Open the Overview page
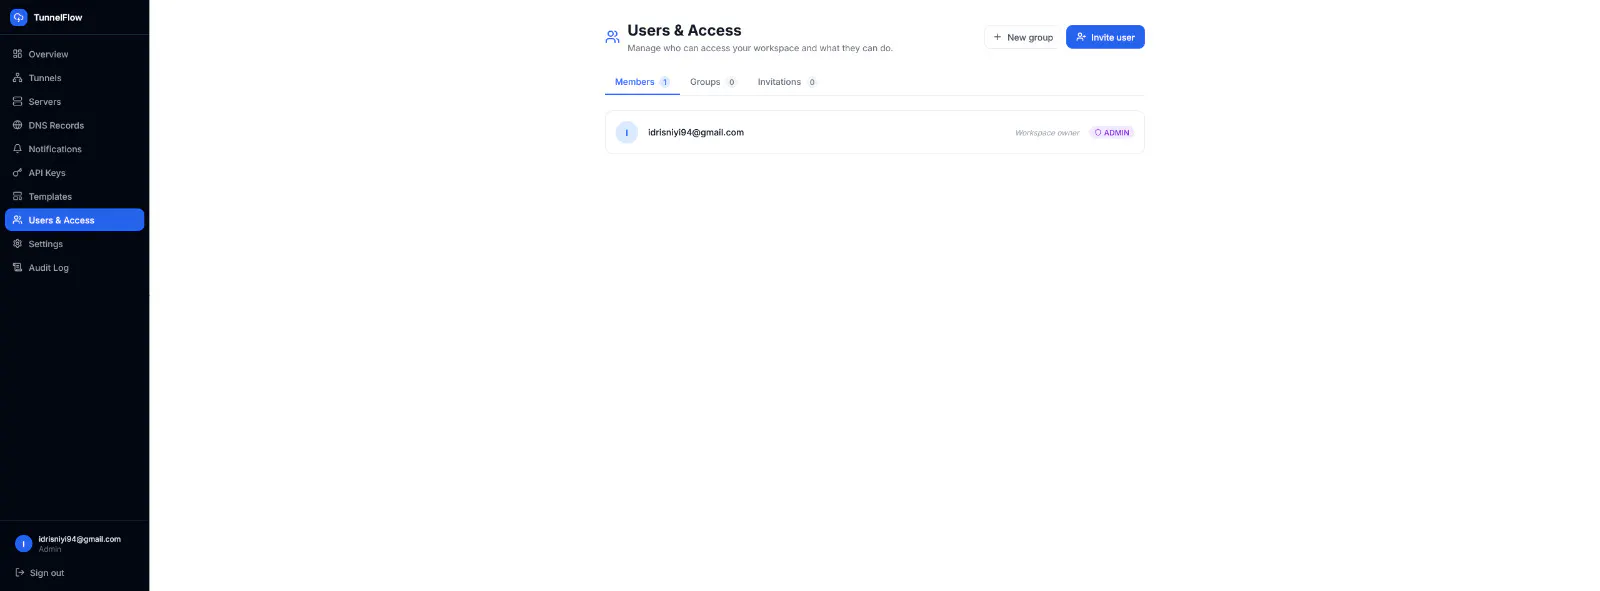Image resolution: width=1600 pixels, height=591 pixels. click(75, 54)
